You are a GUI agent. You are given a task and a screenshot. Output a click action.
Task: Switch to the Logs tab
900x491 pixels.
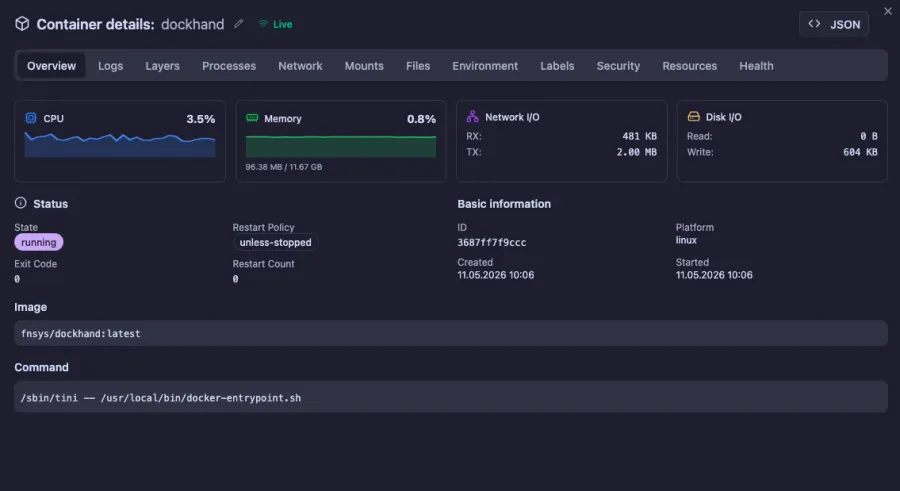pyautogui.click(x=110, y=65)
